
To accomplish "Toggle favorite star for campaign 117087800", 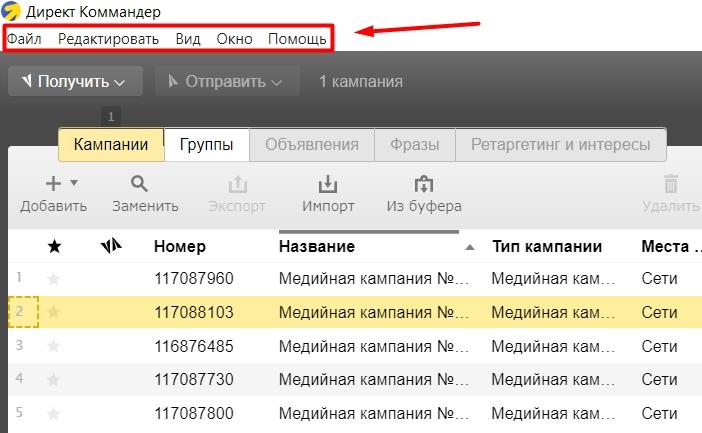I will 53,413.
